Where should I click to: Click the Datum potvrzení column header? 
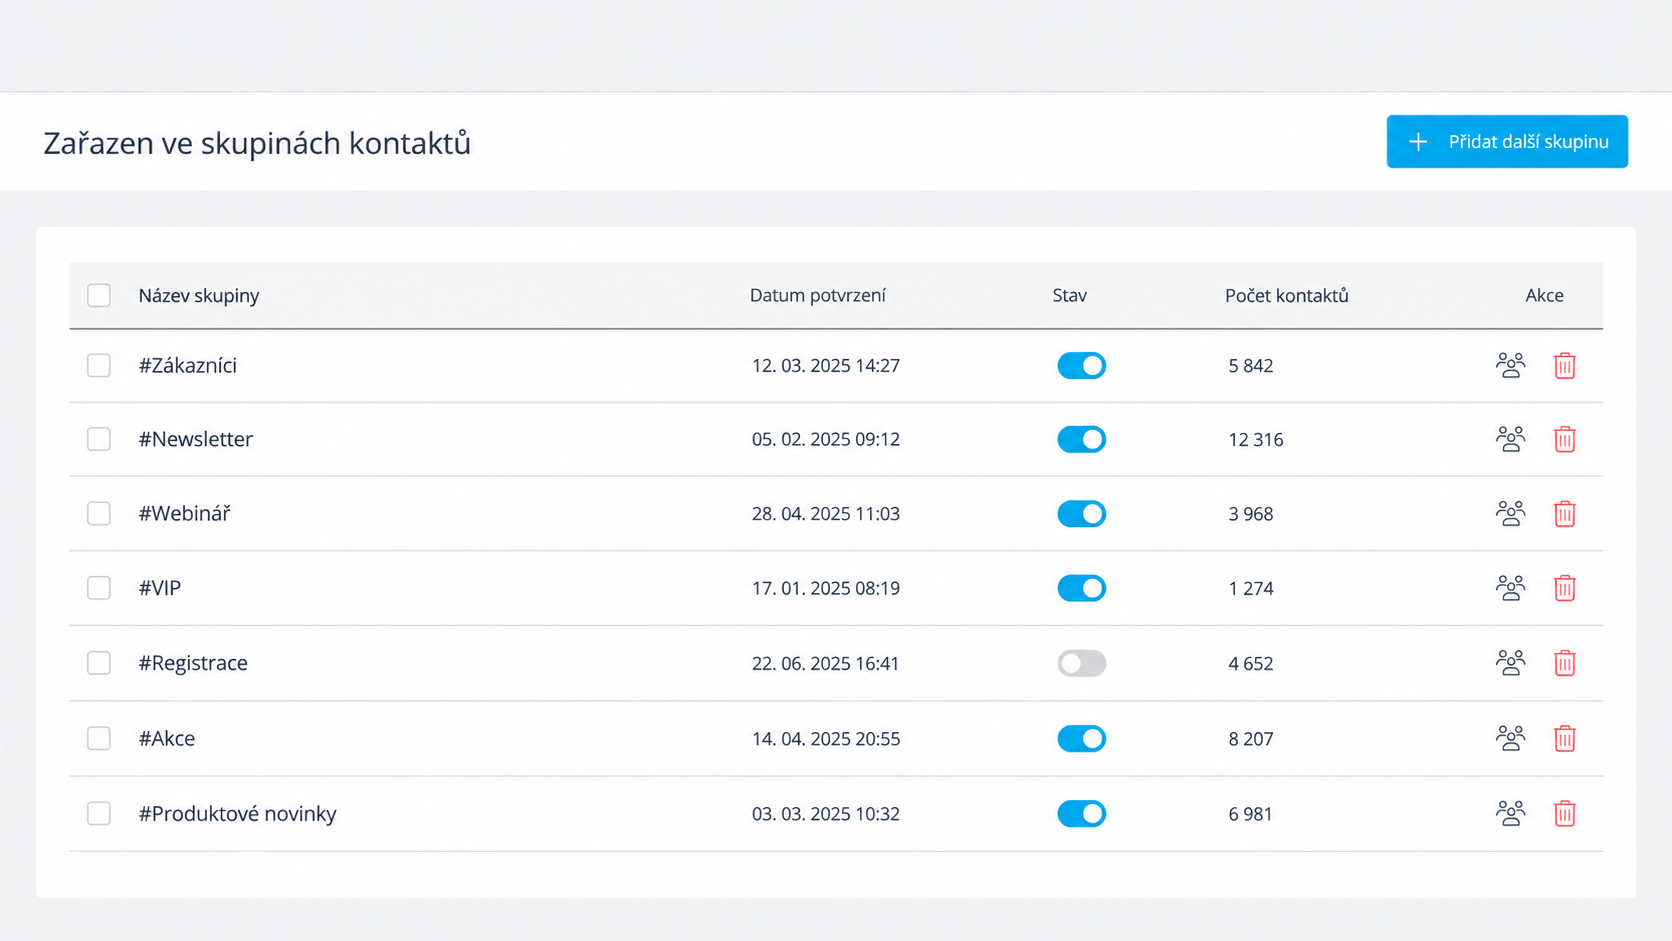pos(818,295)
